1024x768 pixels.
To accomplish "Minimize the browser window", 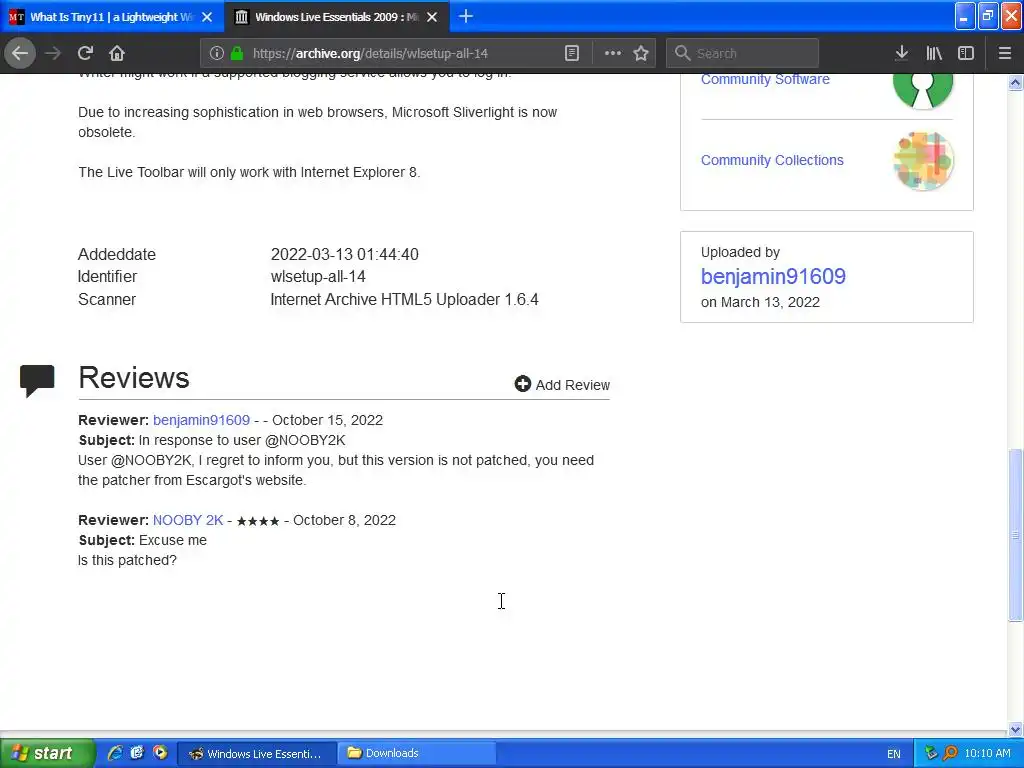I will [x=965, y=16].
